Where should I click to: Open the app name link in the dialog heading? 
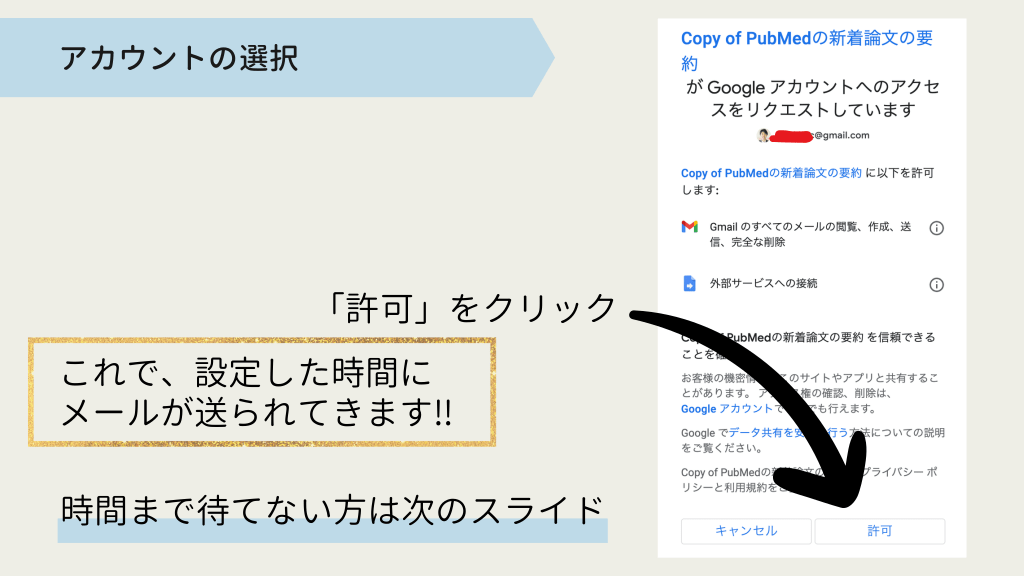point(806,50)
